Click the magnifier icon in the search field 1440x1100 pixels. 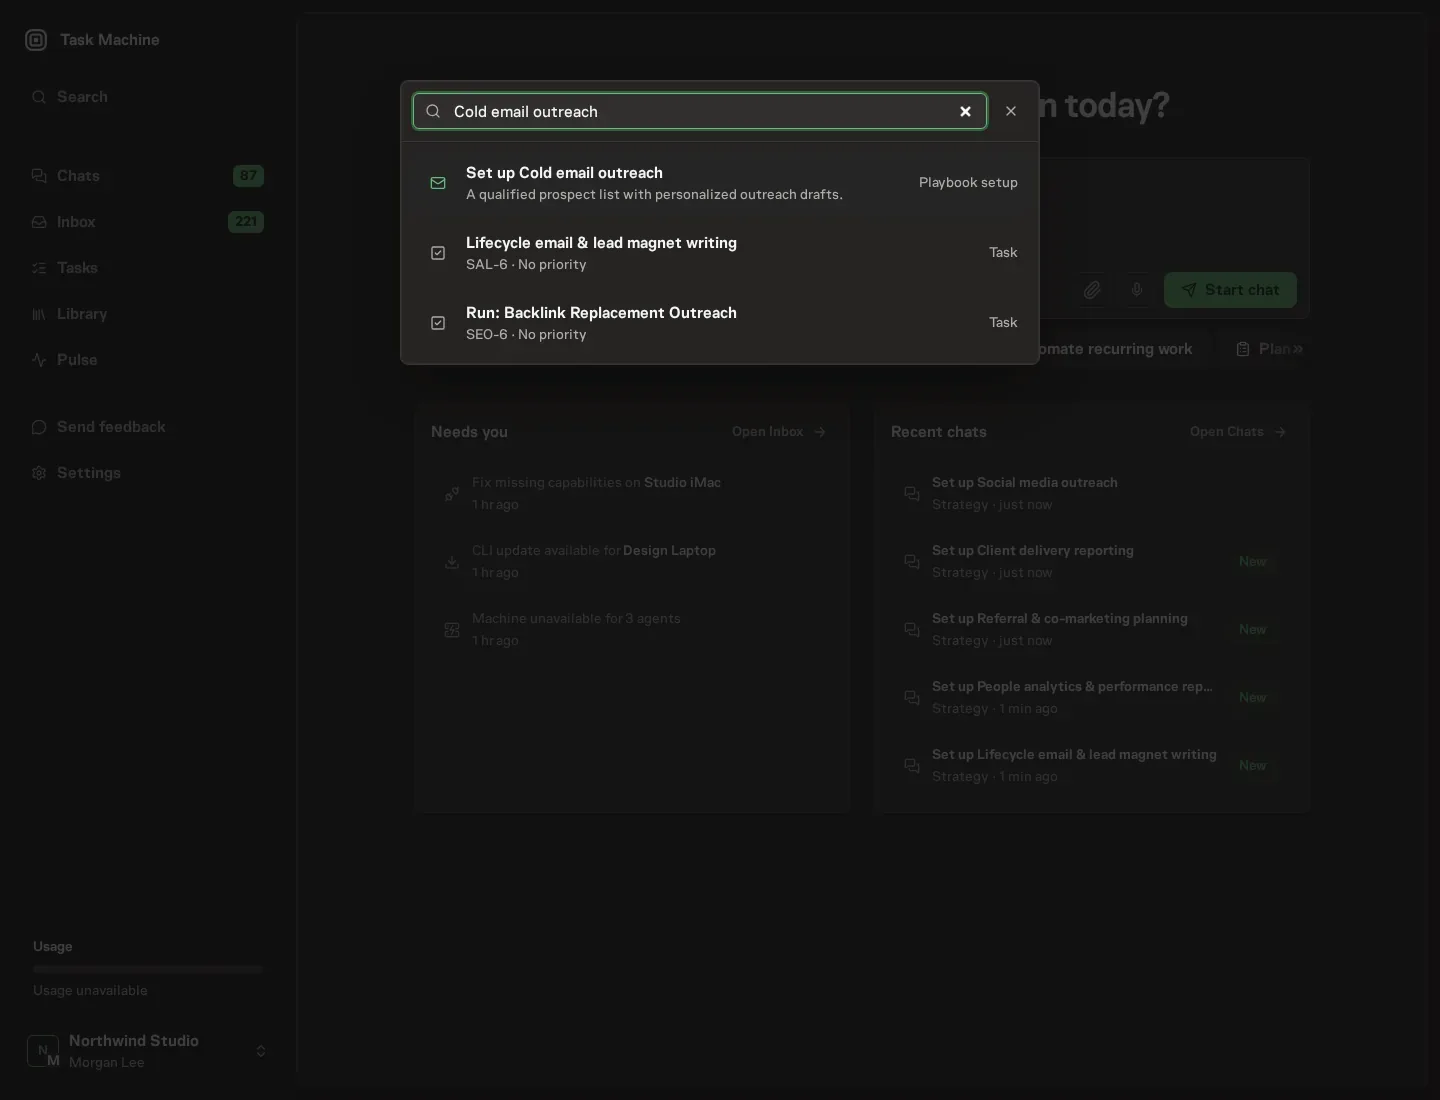point(433,111)
